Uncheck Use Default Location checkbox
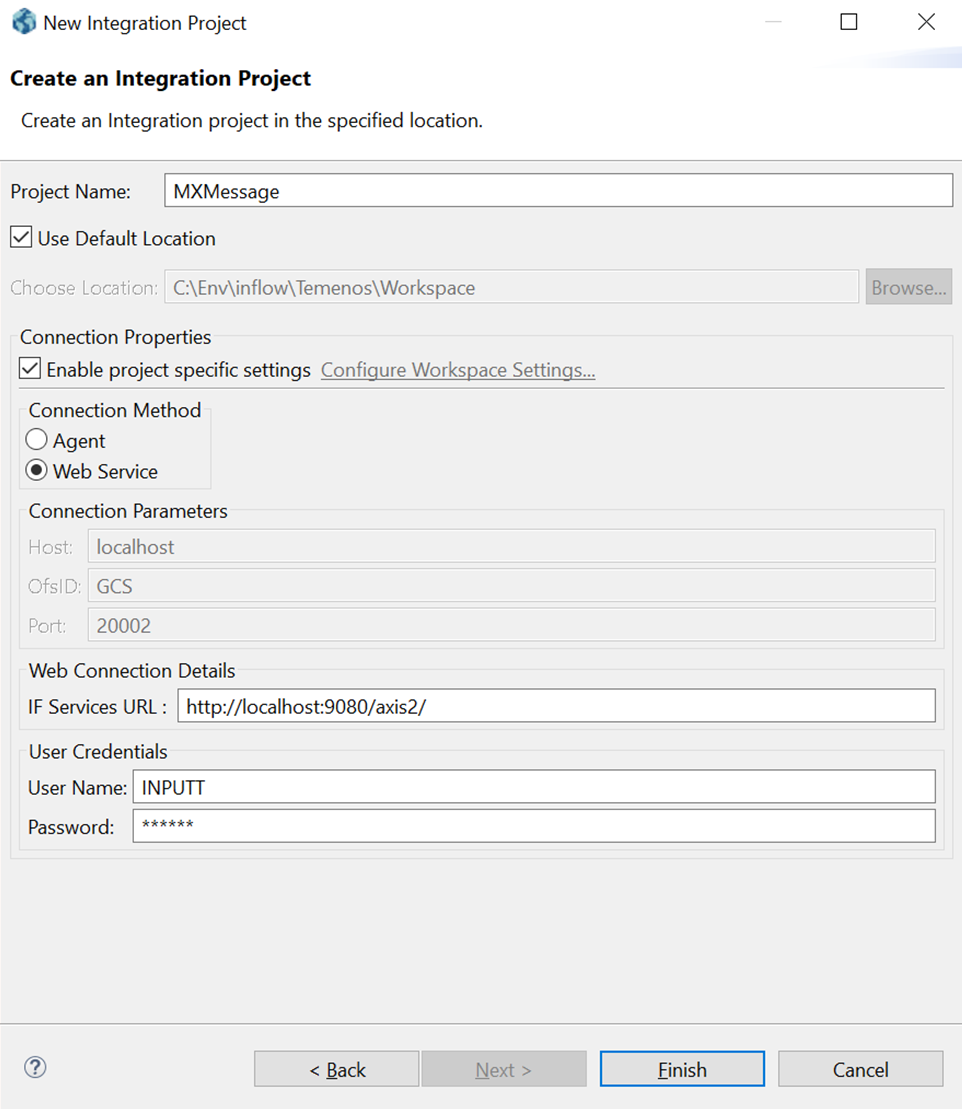The width and height of the screenshot is (962, 1109). [x=21, y=238]
